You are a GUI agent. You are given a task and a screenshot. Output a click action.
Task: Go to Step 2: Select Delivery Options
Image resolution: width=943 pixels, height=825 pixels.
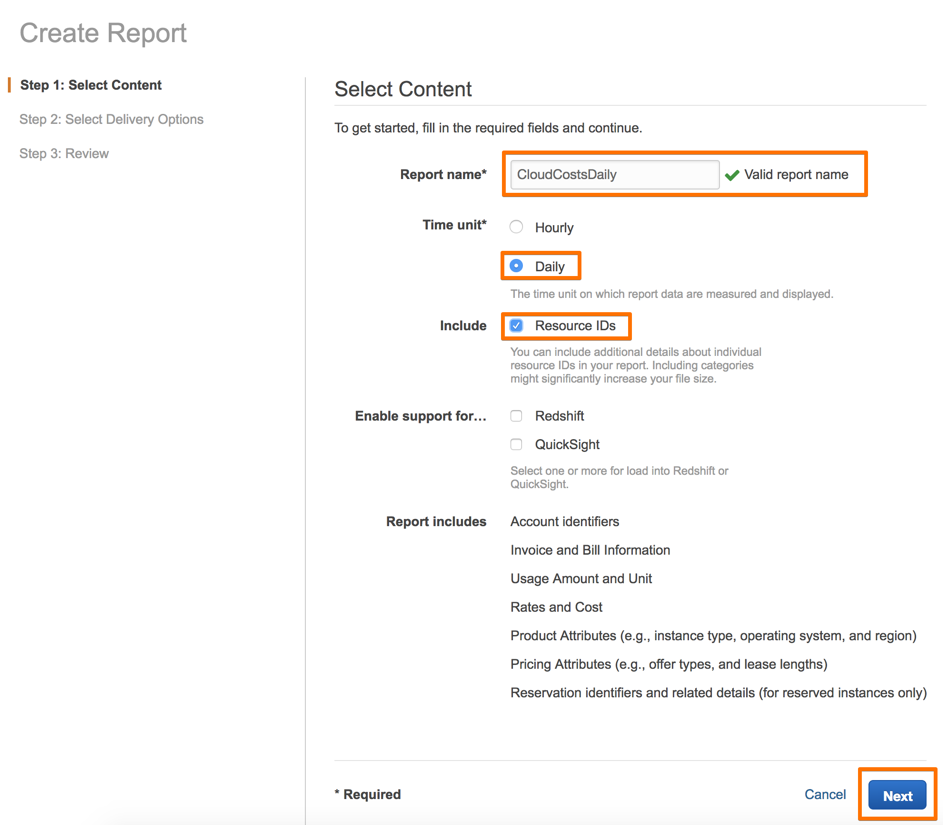point(111,119)
